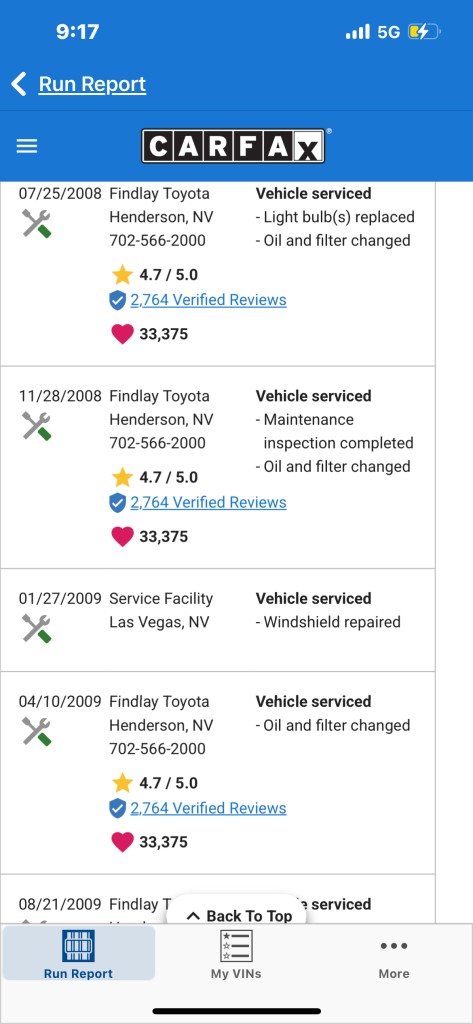Open the Run Report bottom tab
The image size is (473, 1024).
[x=78, y=953]
